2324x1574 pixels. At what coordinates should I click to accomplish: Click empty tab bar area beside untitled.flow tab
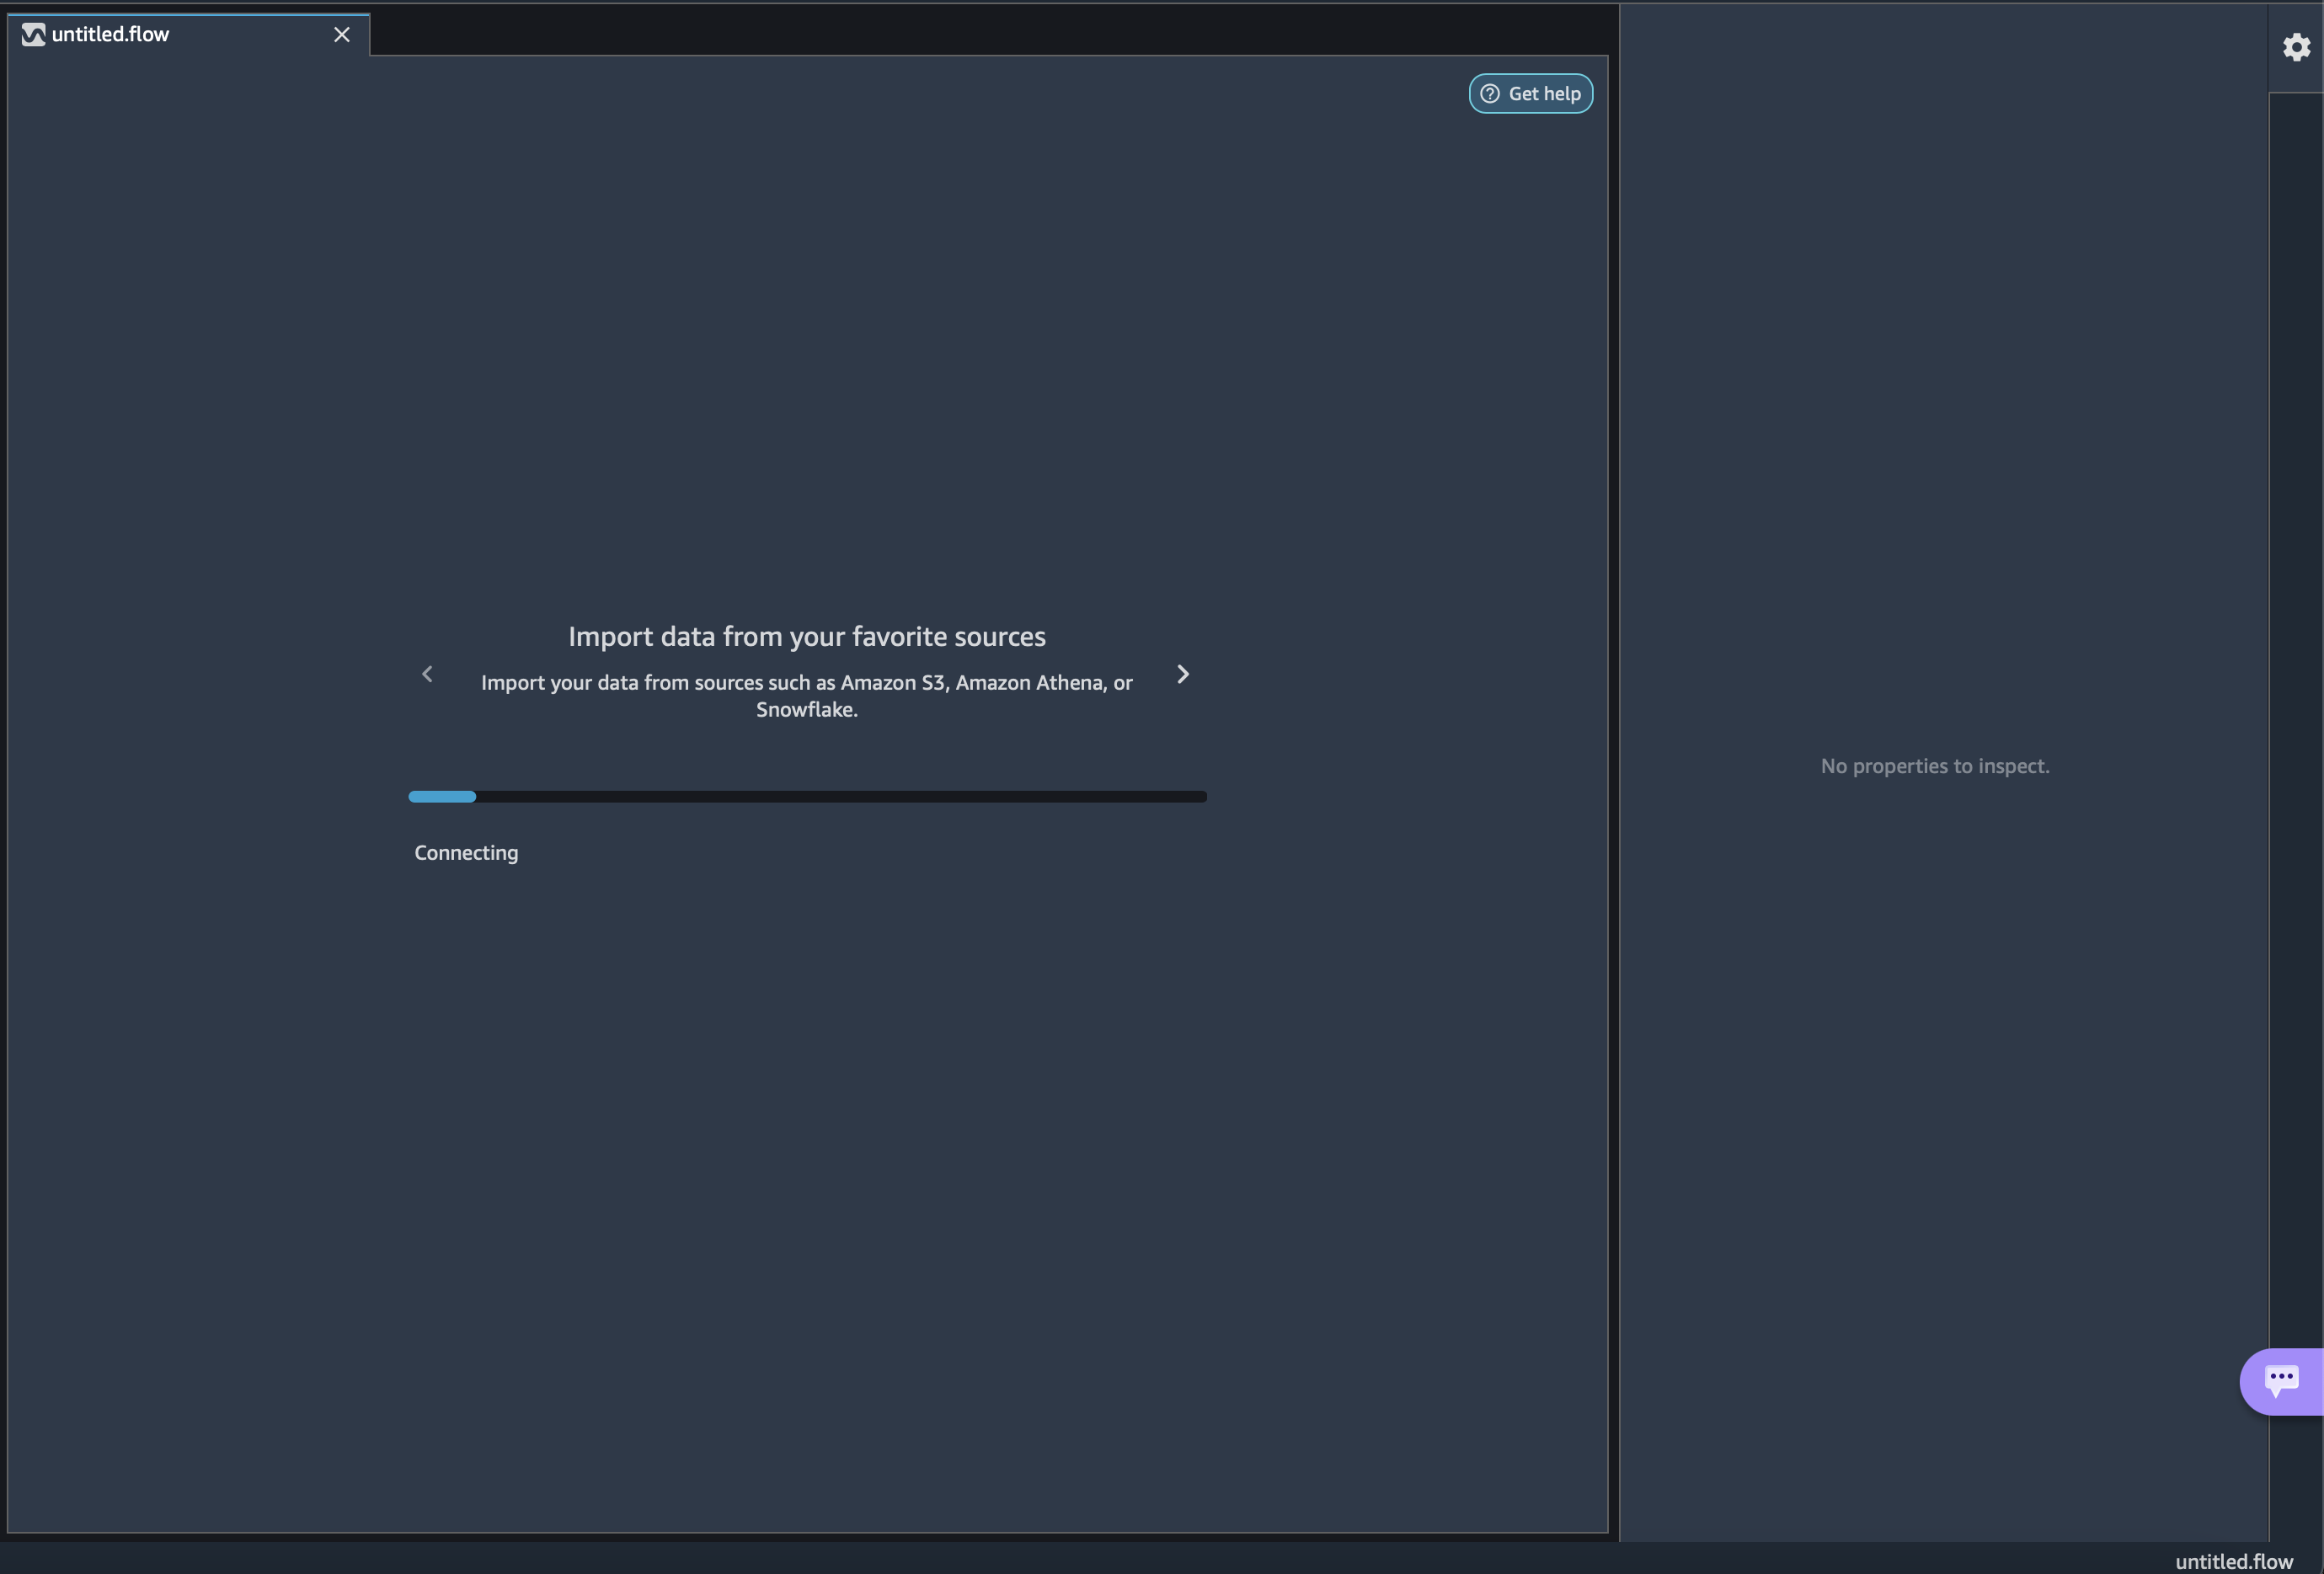pyautogui.click(x=900, y=30)
